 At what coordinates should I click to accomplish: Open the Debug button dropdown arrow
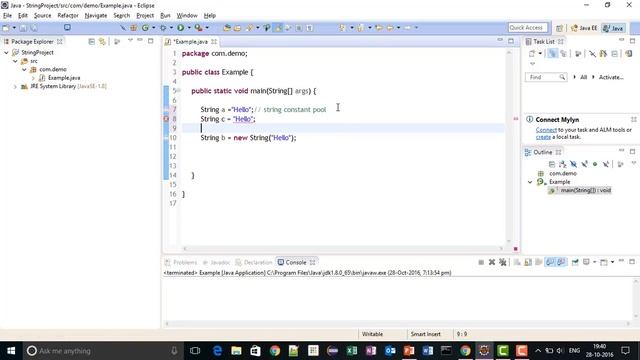[171, 28]
